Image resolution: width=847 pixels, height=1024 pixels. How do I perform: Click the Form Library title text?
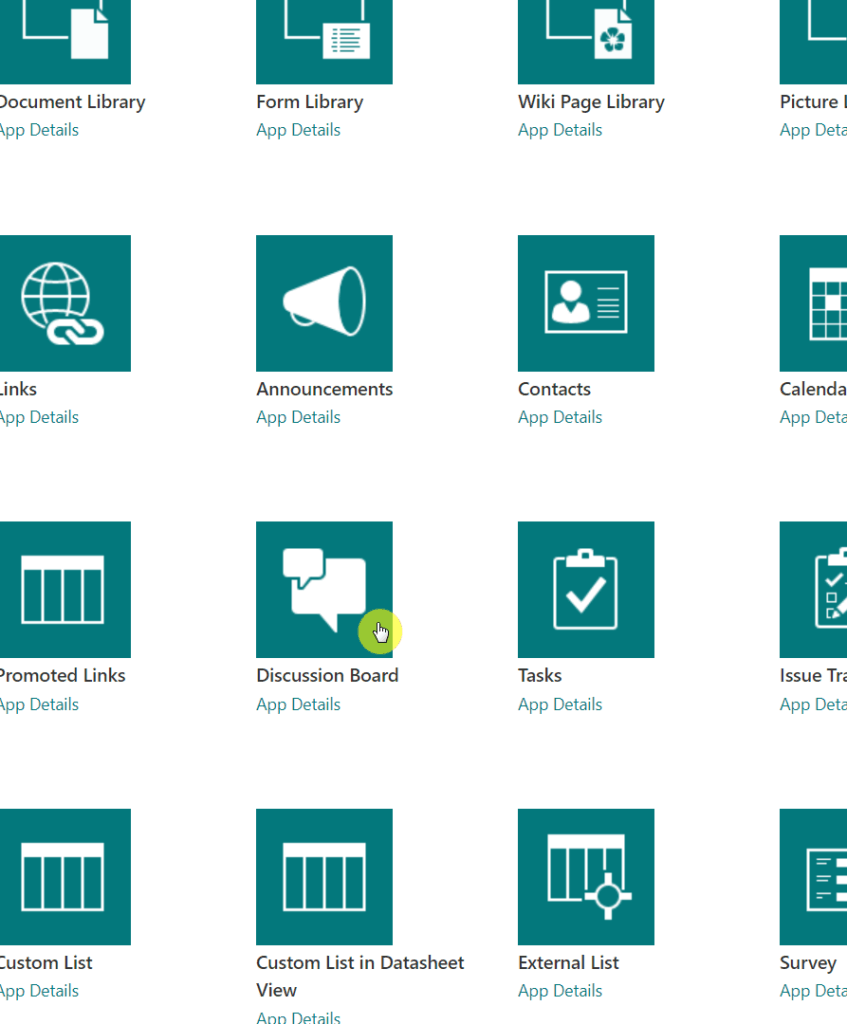click(310, 102)
